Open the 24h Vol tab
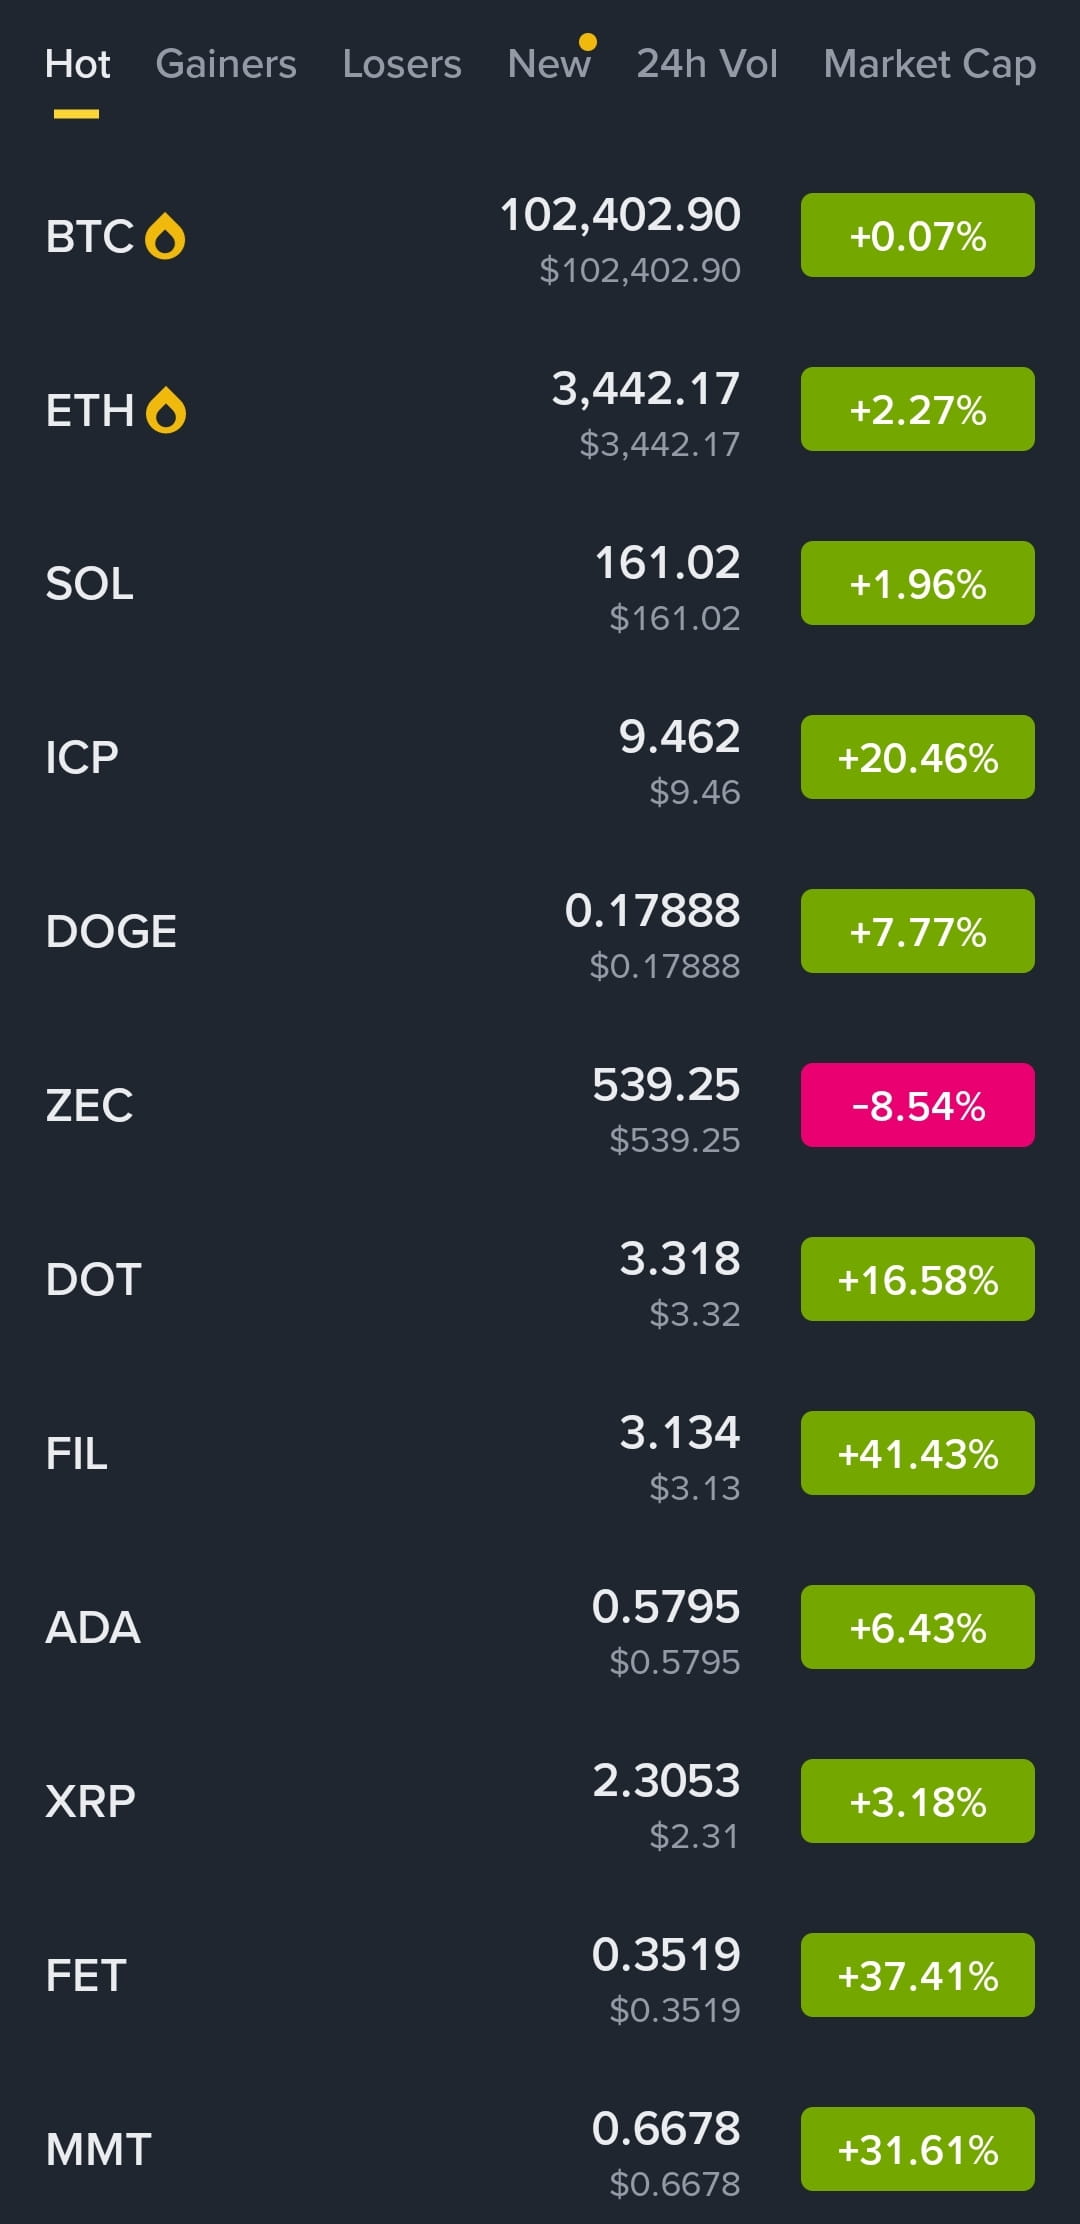The image size is (1080, 2224). (x=707, y=64)
